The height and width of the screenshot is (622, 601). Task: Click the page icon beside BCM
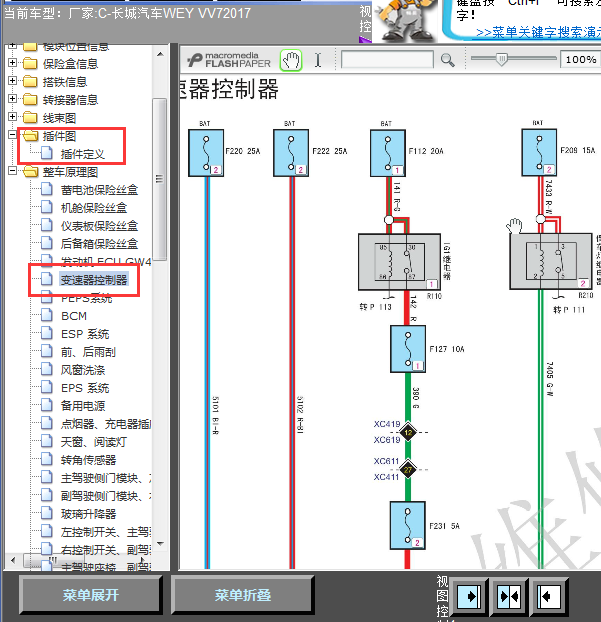click(x=47, y=315)
